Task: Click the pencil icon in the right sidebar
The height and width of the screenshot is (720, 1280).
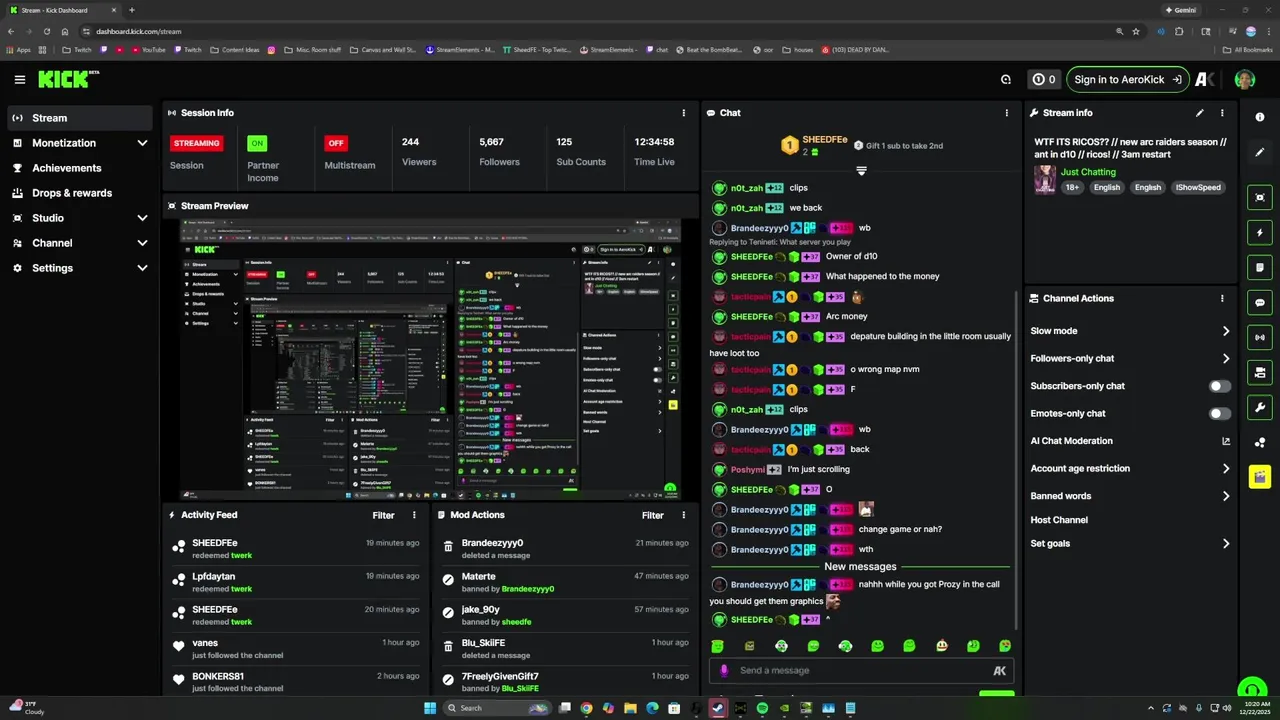Action: click(x=1260, y=152)
